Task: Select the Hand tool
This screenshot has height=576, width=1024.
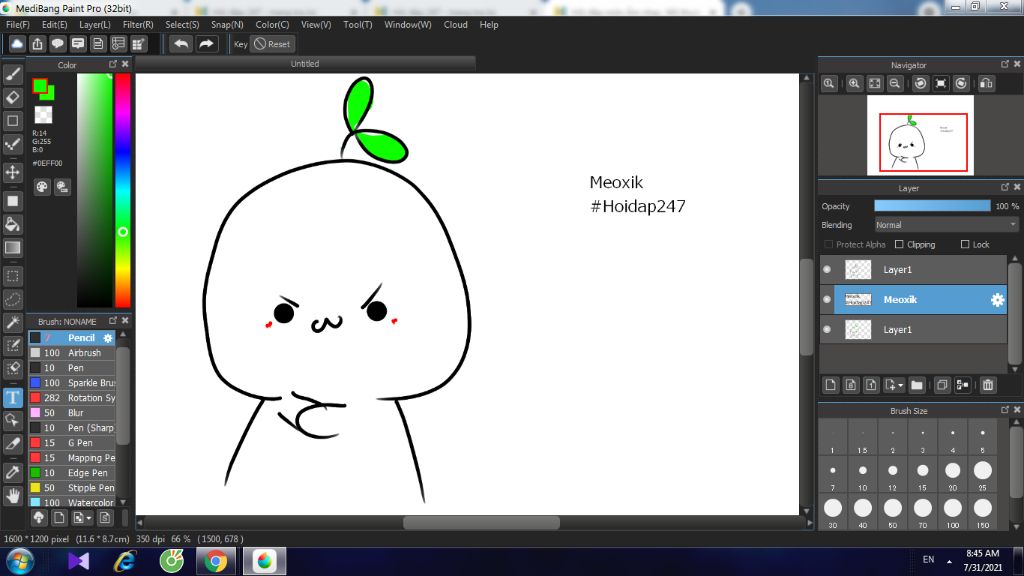Action: click(12, 496)
